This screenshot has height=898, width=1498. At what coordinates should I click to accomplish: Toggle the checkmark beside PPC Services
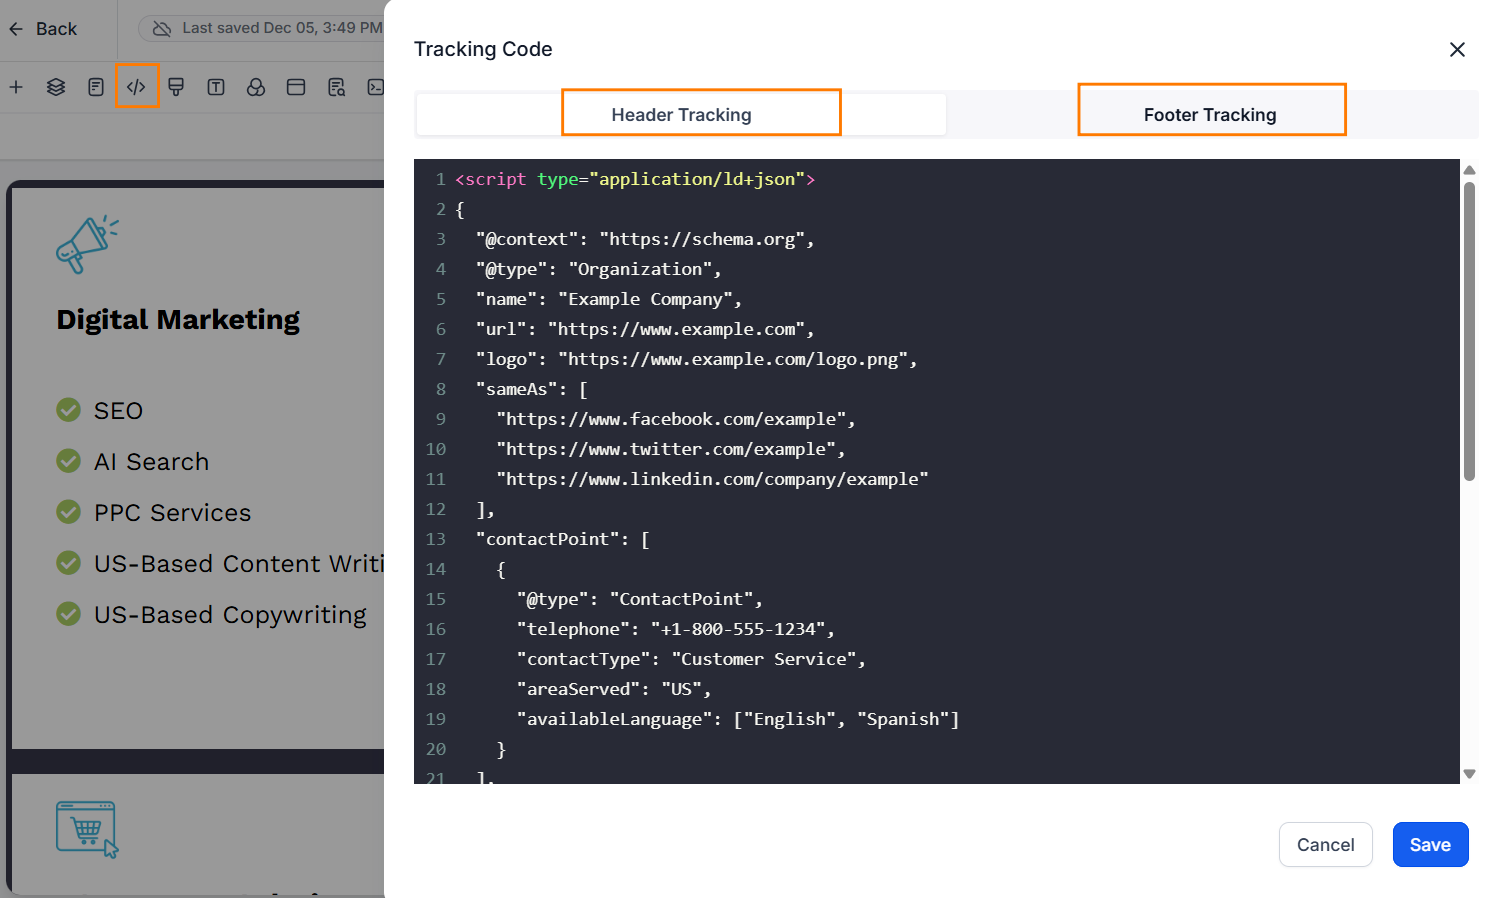pyautogui.click(x=68, y=512)
